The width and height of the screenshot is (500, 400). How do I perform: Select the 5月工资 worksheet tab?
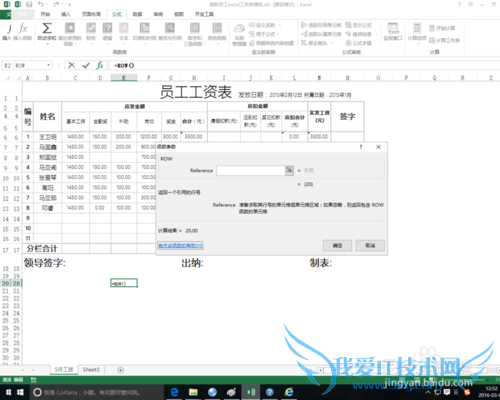pos(64,370)
